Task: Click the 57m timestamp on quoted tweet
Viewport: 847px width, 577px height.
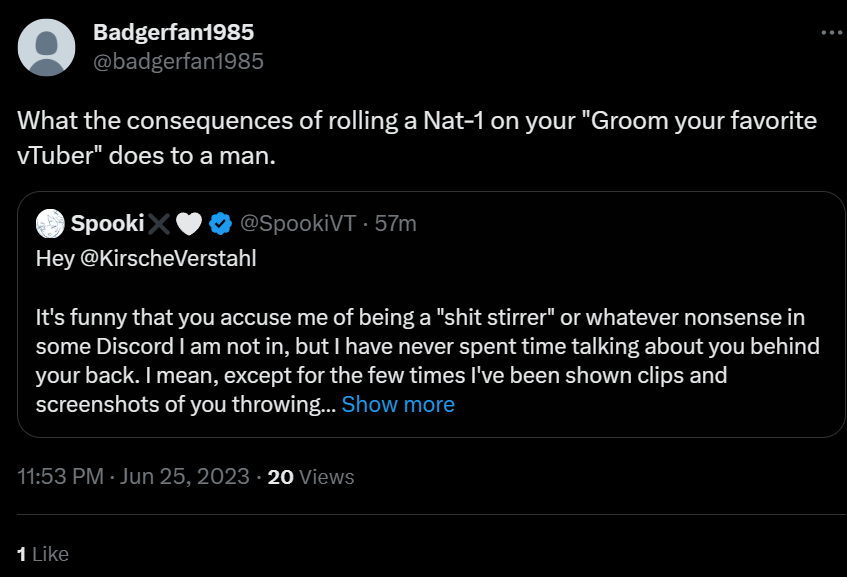Action: 395,223
